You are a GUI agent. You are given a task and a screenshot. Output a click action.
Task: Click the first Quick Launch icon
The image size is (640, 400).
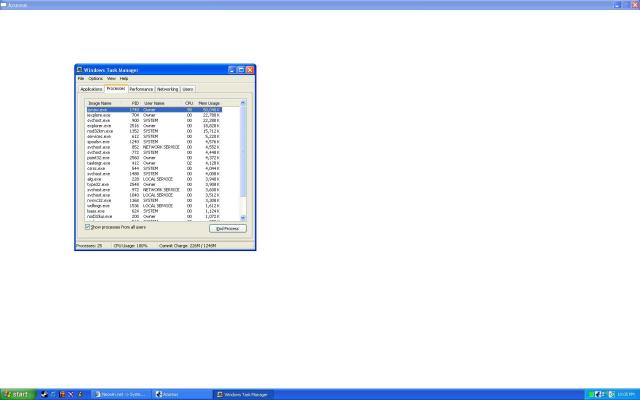point(44,394)
